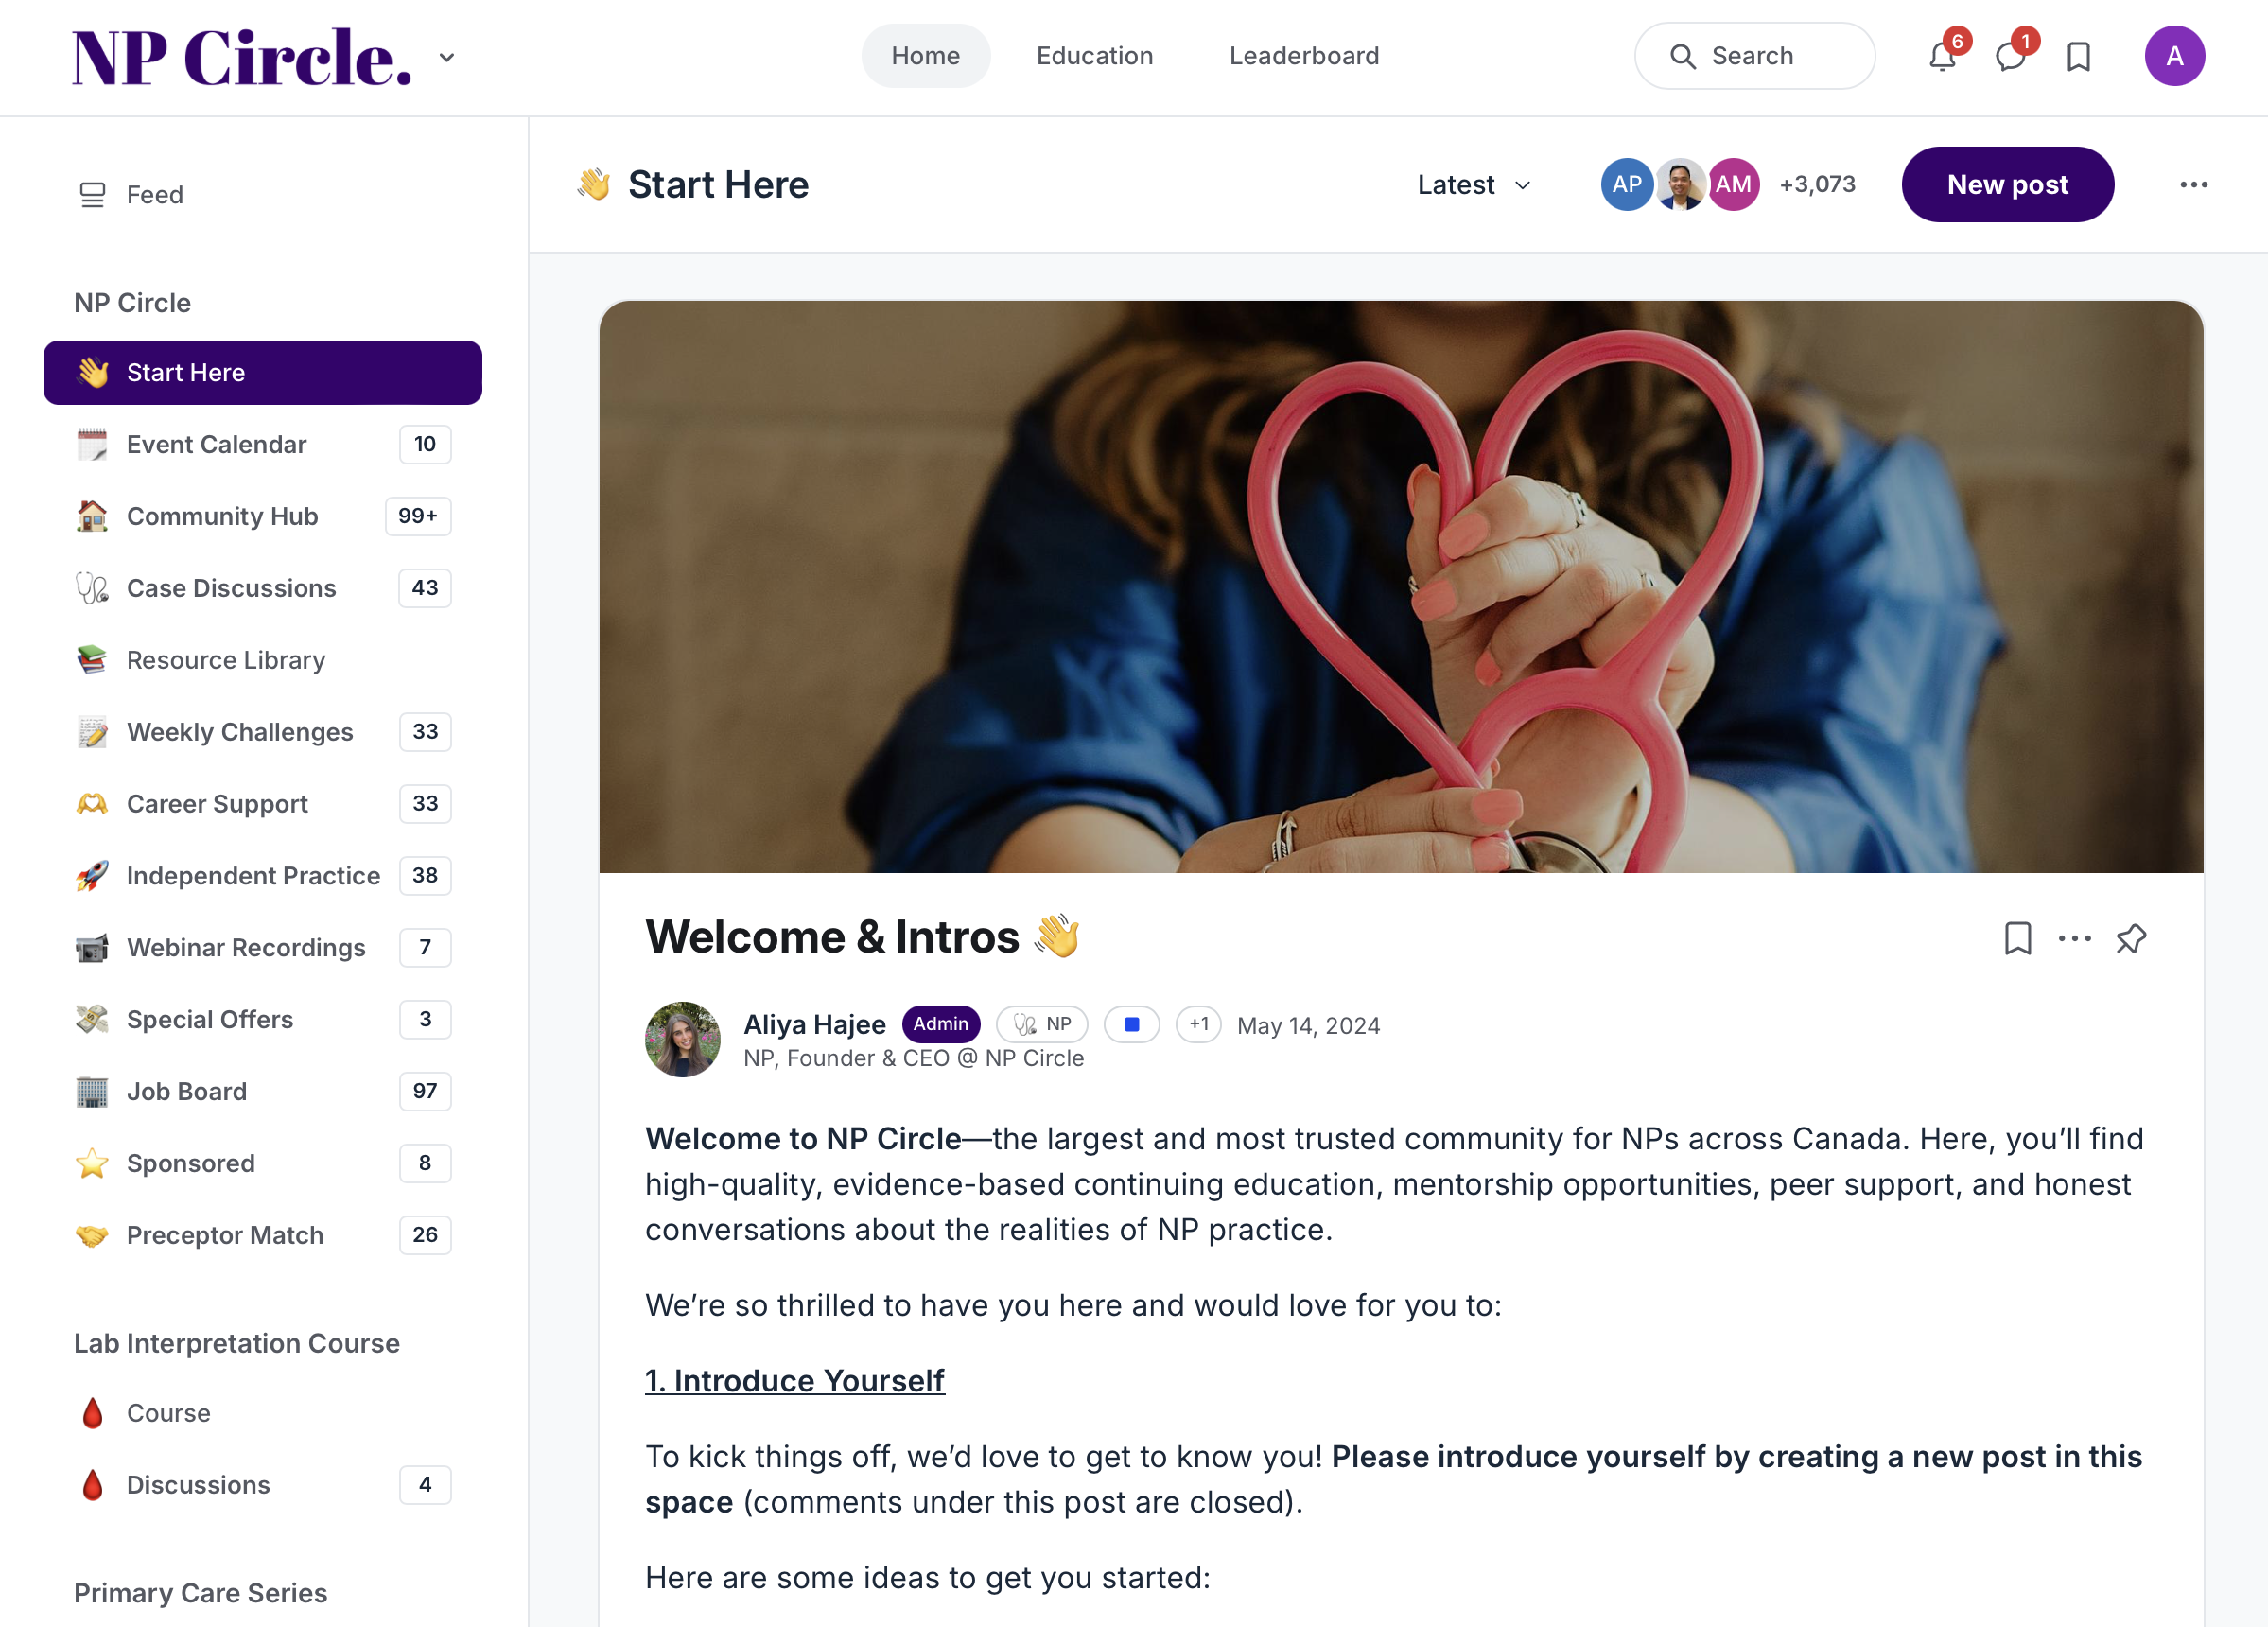
Task: Click the Search input field
Action: tap(1754, 56)
